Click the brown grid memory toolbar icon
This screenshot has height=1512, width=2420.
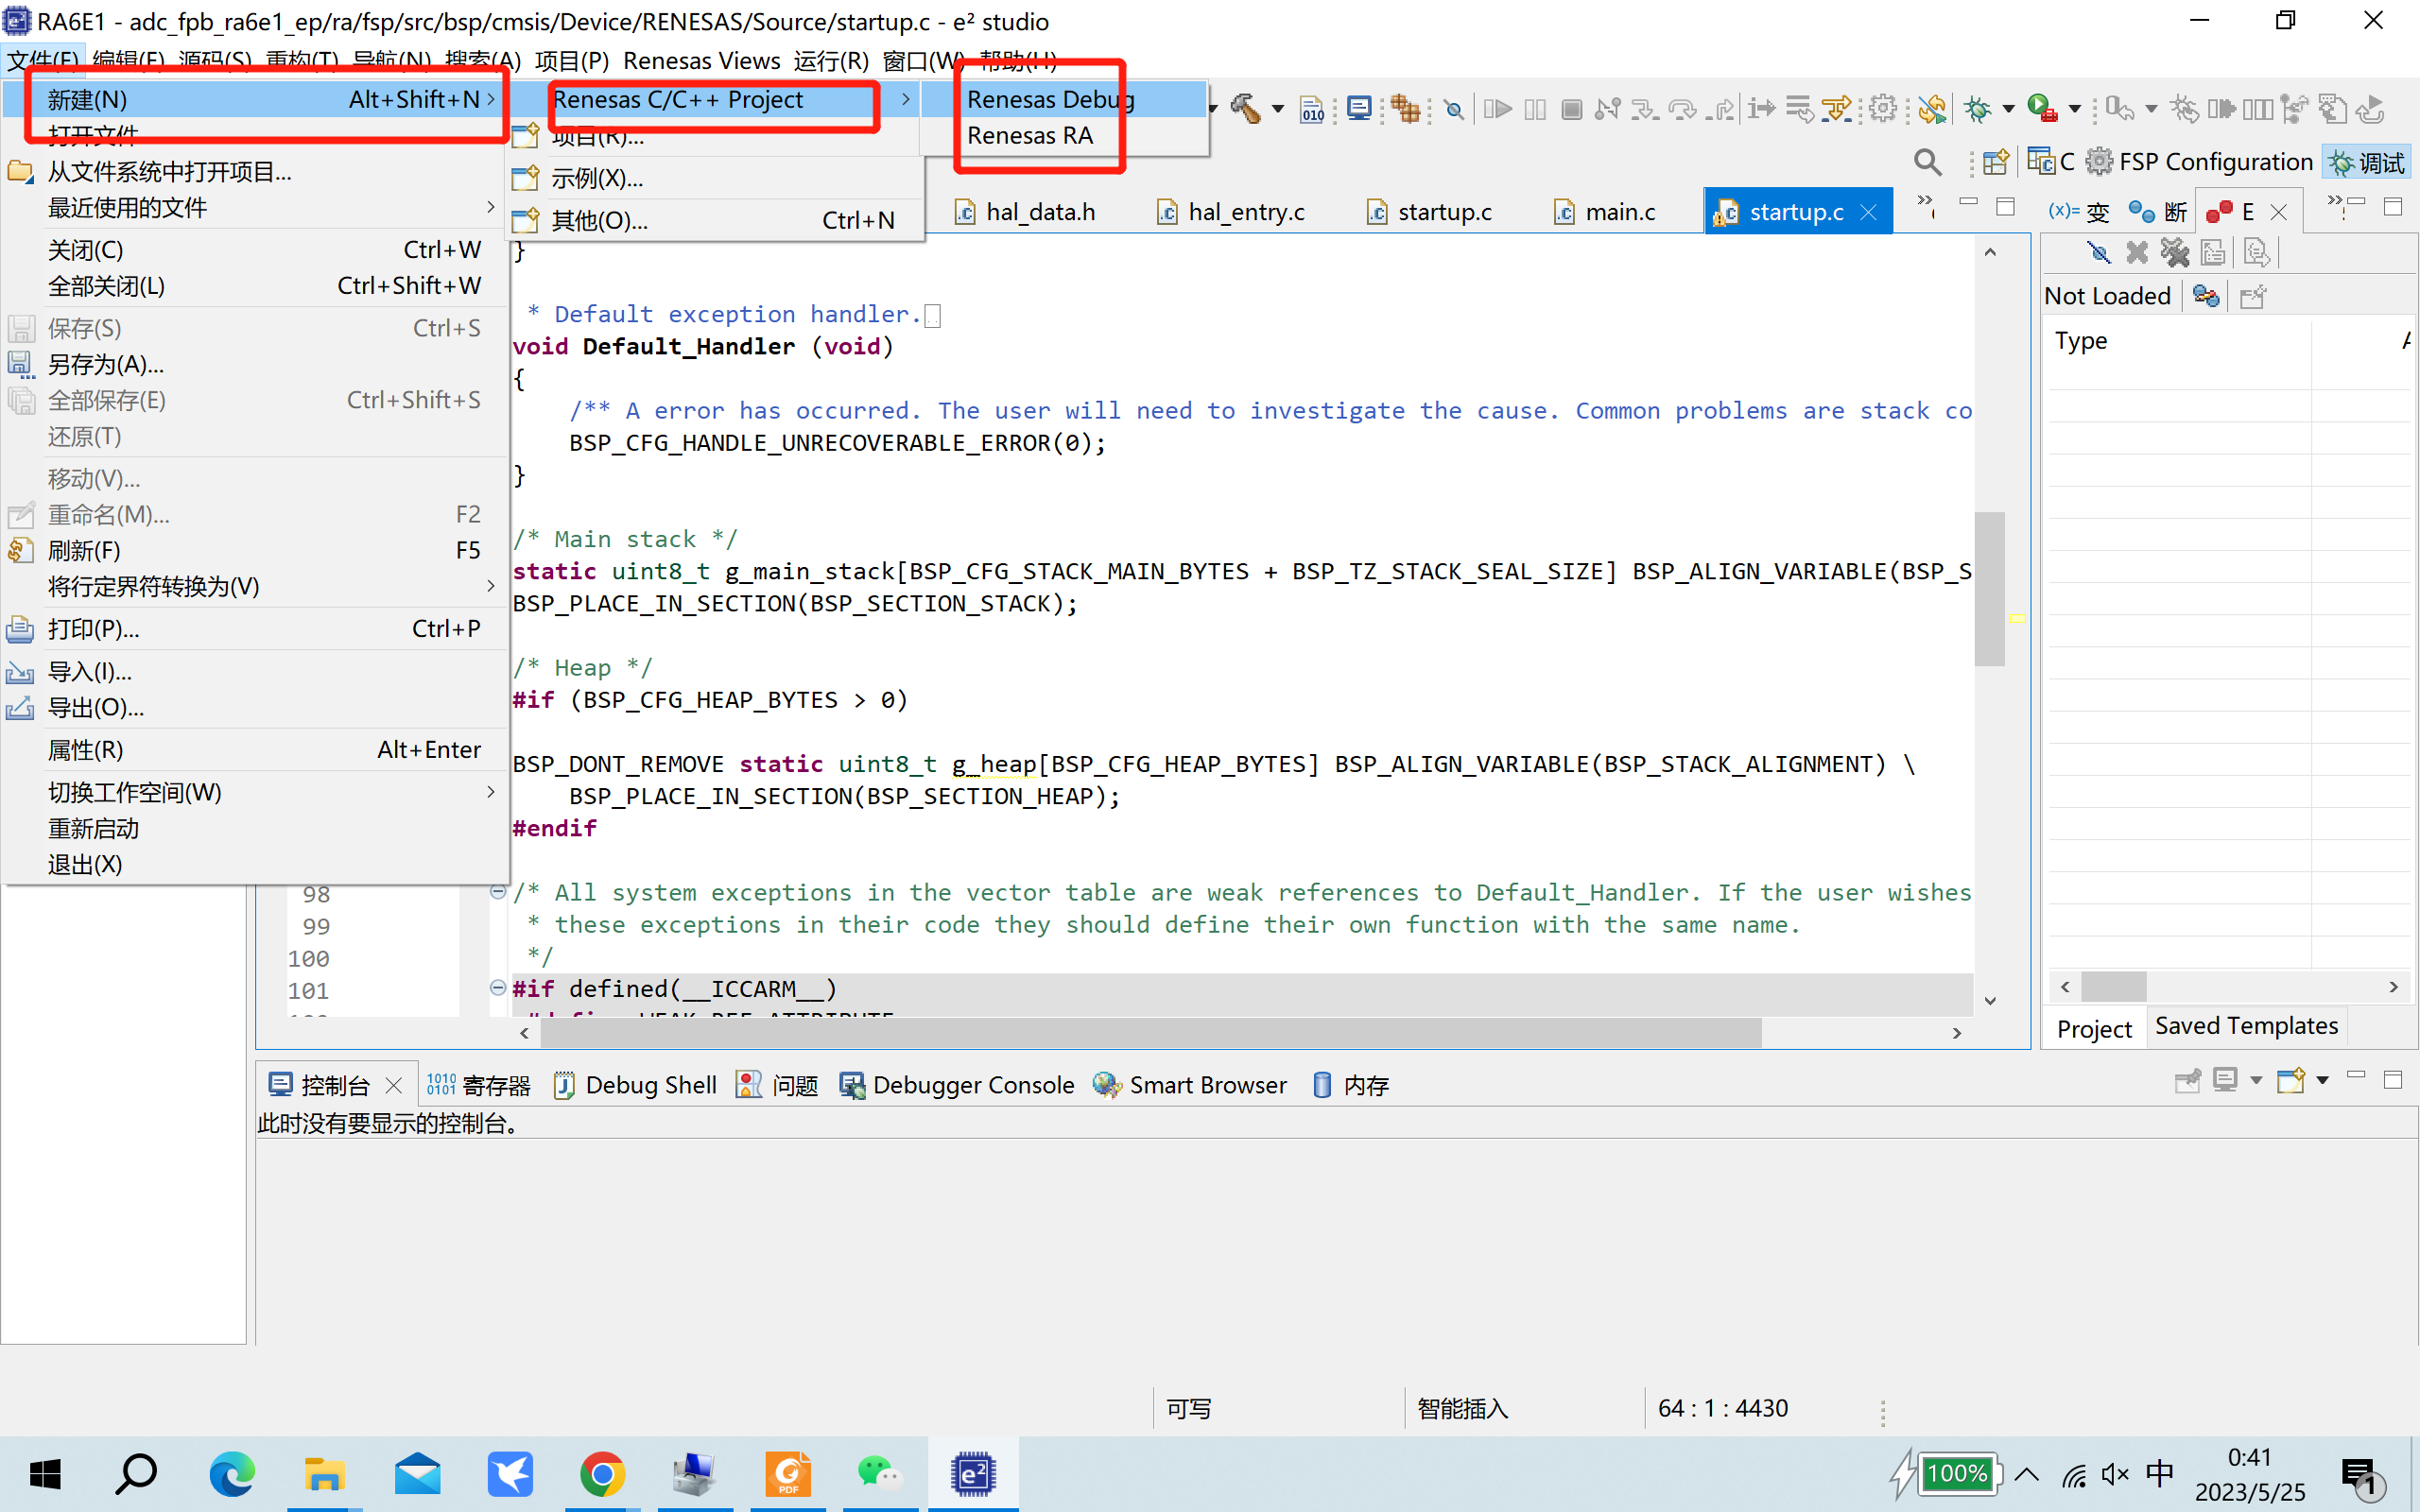[1405, 108]
